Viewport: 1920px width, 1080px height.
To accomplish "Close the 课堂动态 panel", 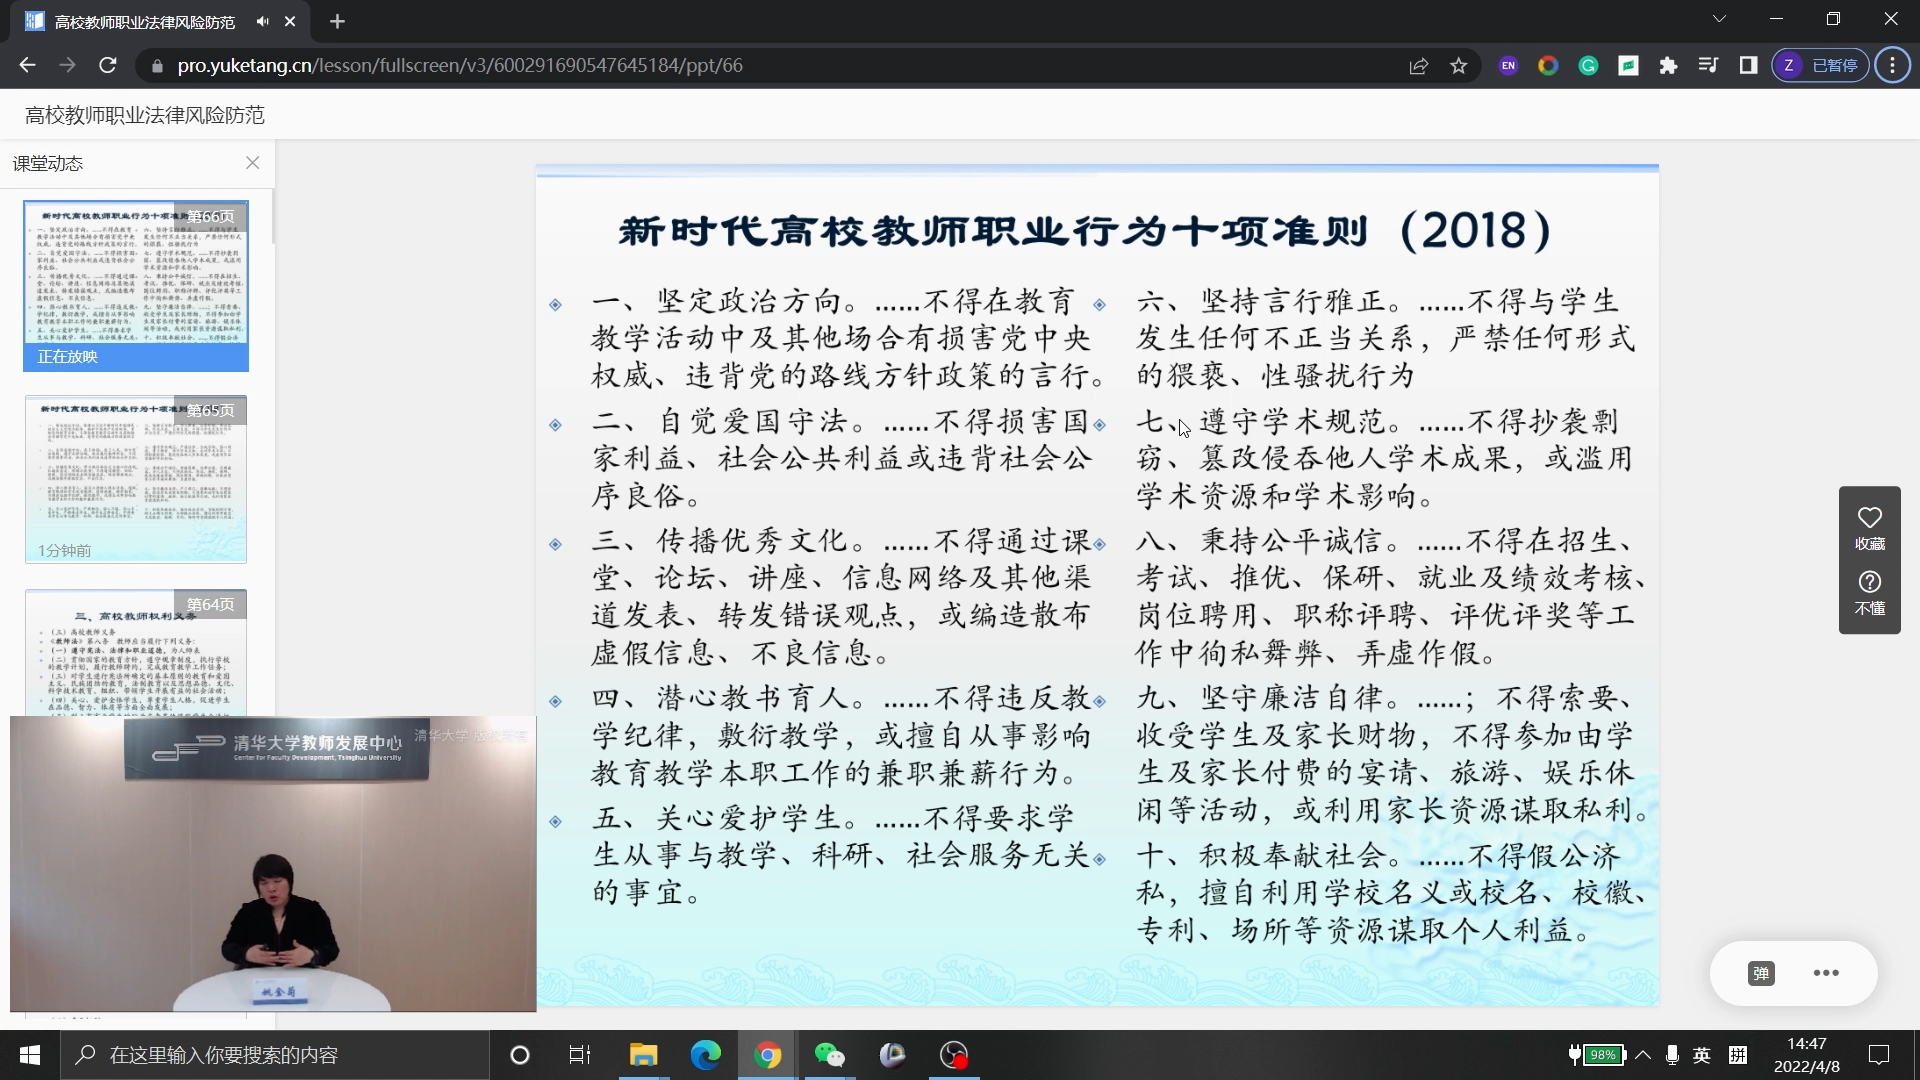I will 253,163.
